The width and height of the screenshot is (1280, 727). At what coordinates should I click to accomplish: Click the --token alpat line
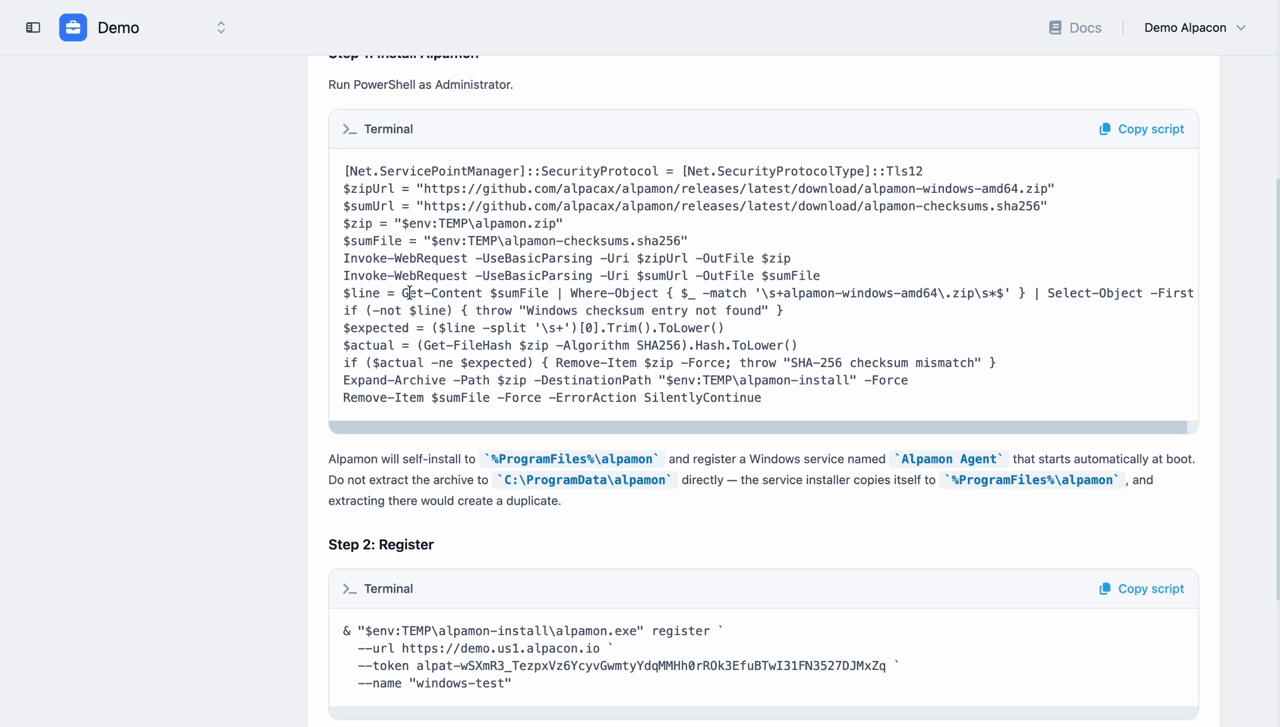tap(628, 666)
